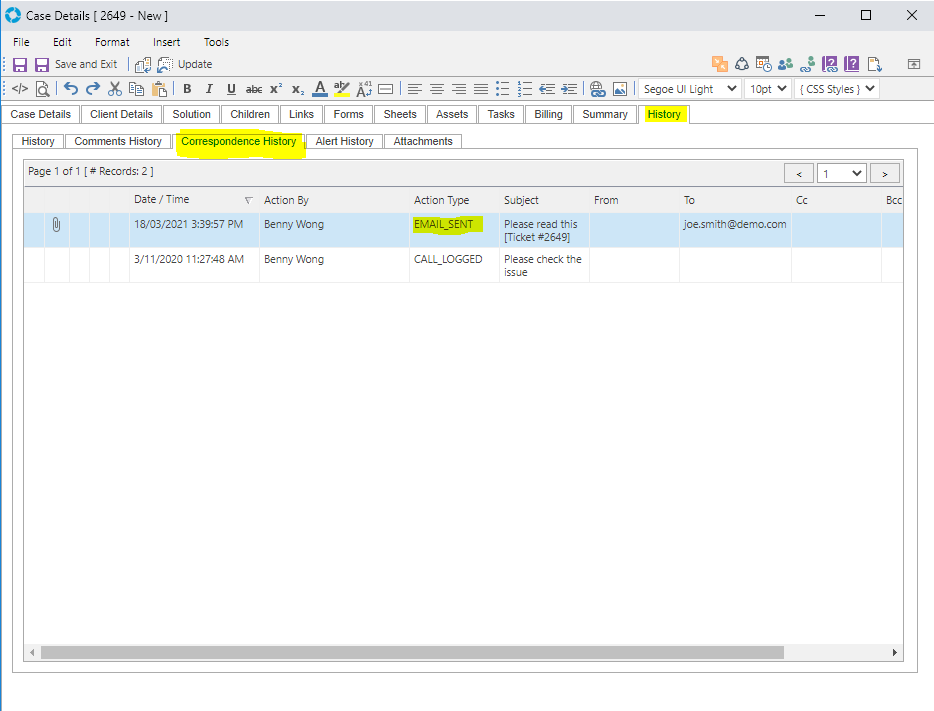The width and height of the screenshot is (934, 711).
Task: Click the font resize icon
Action: coord(364,89)
